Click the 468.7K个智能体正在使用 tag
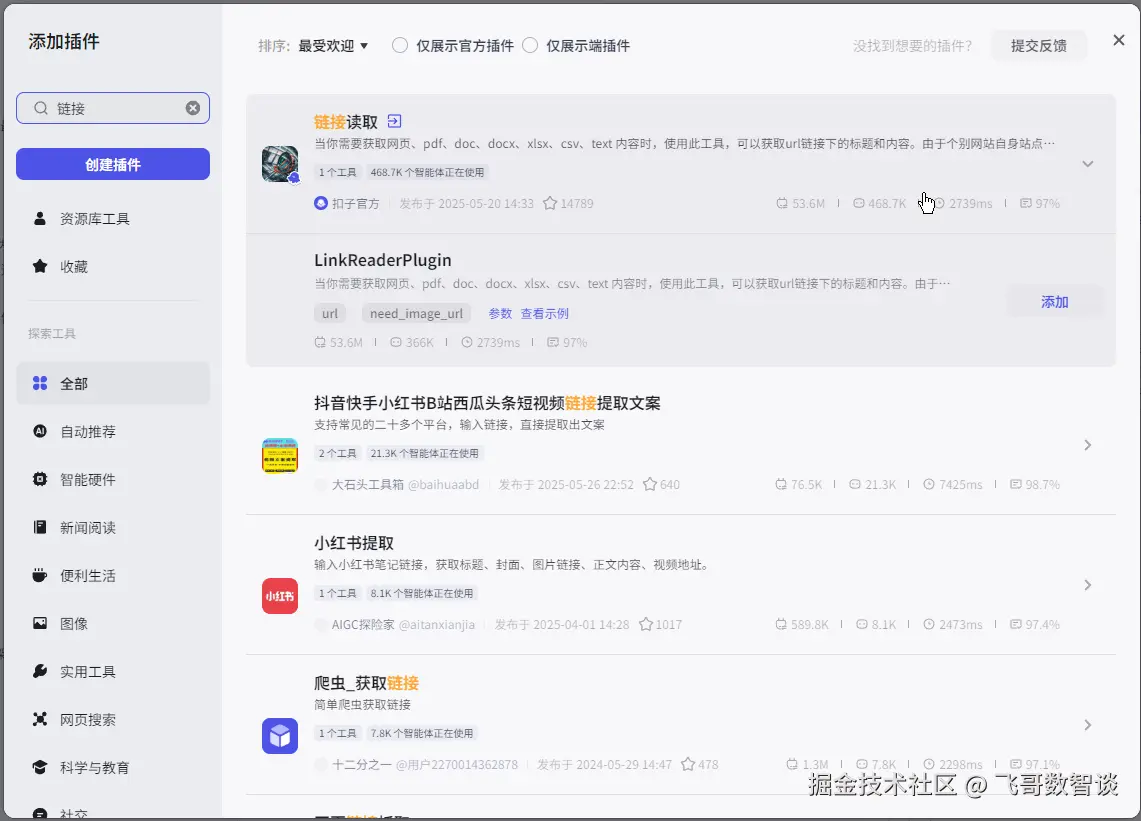 427,172
